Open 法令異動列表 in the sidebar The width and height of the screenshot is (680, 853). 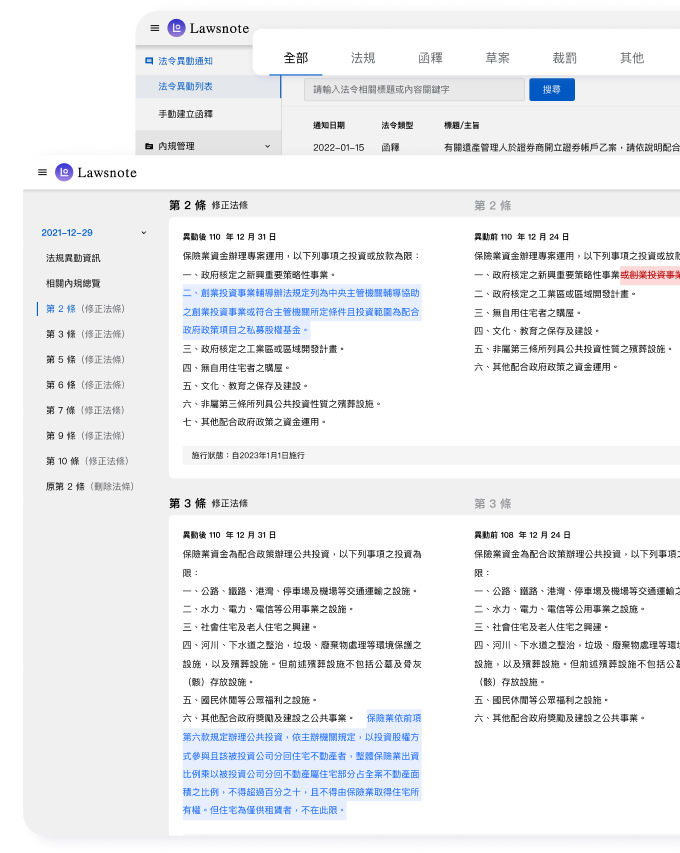point(185,87)
